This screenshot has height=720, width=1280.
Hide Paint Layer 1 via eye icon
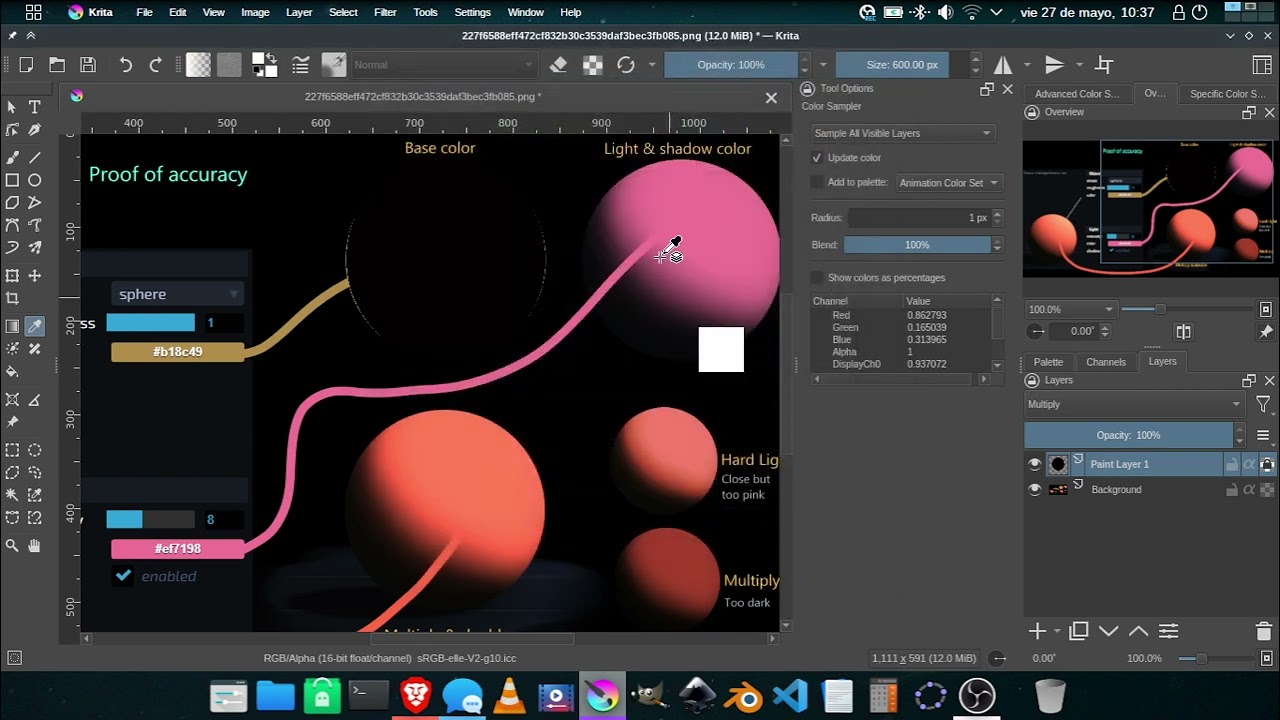1034,464
